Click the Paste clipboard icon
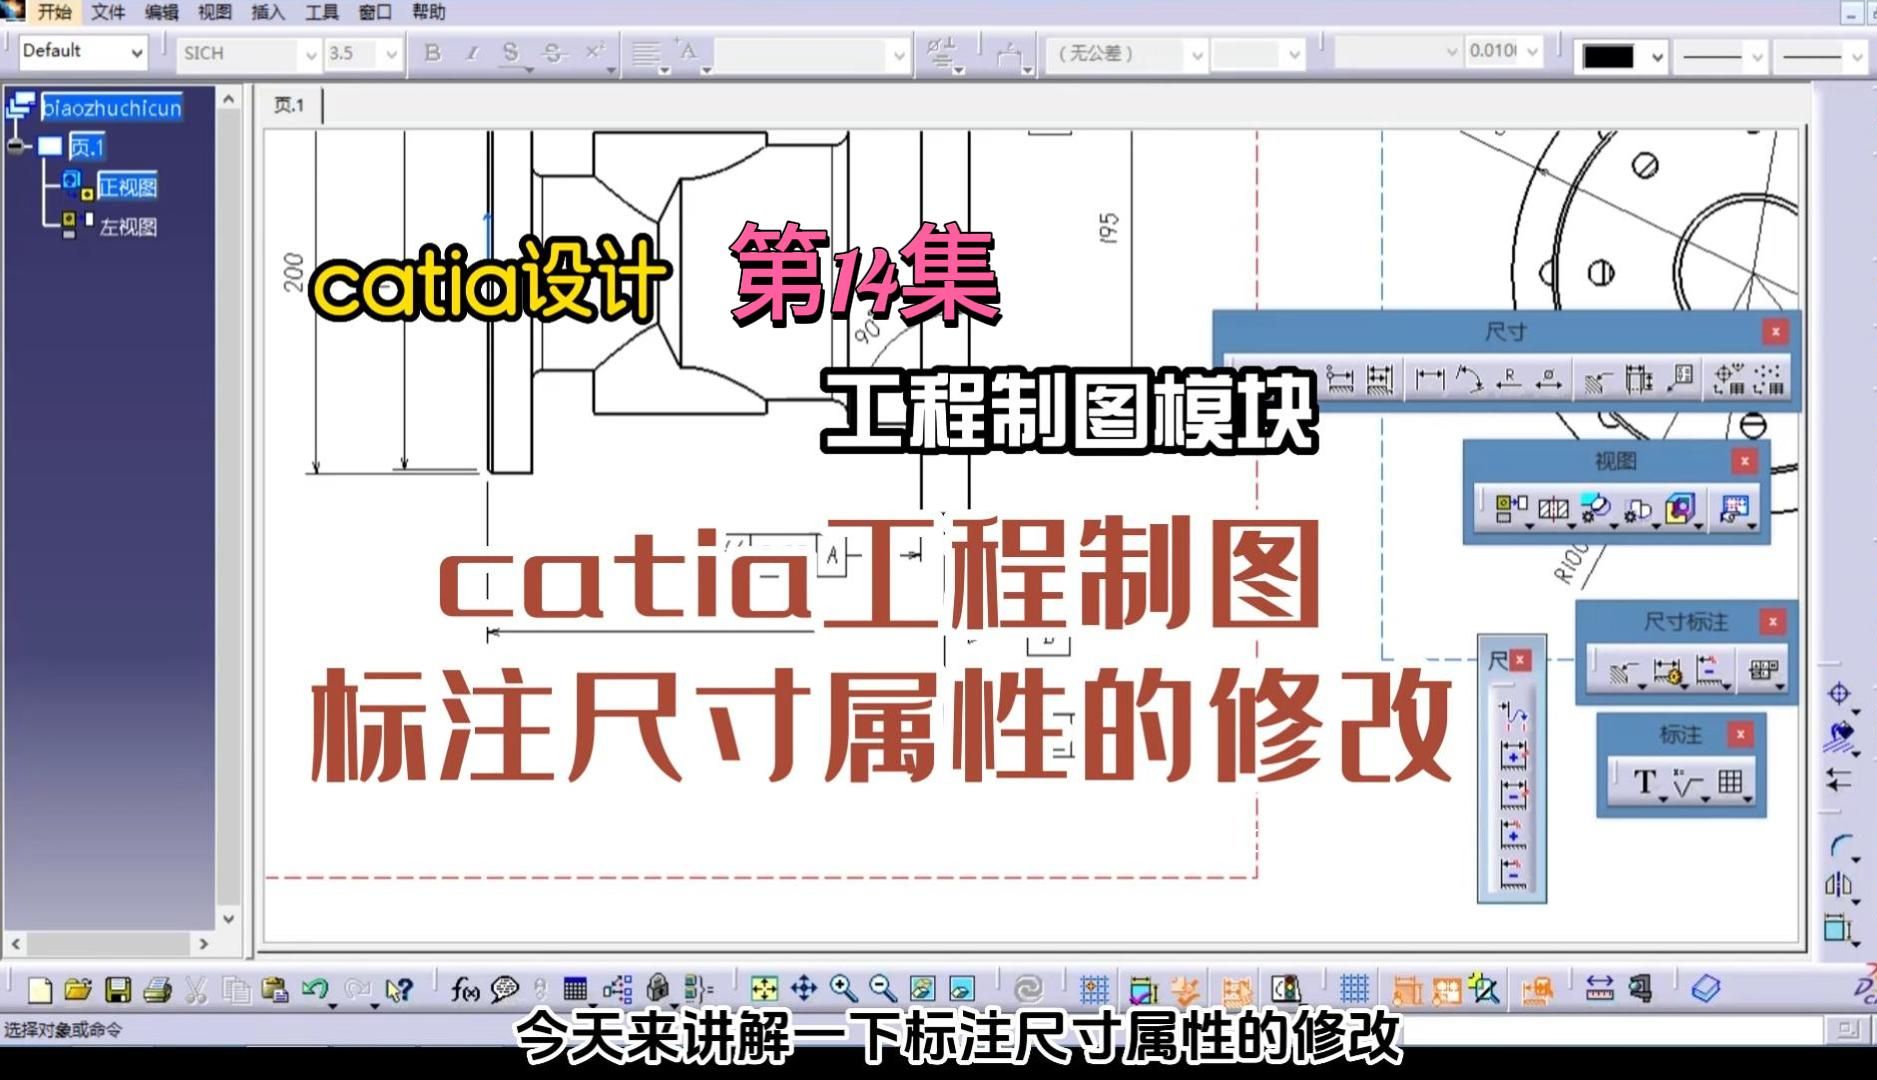 (274, 990)
